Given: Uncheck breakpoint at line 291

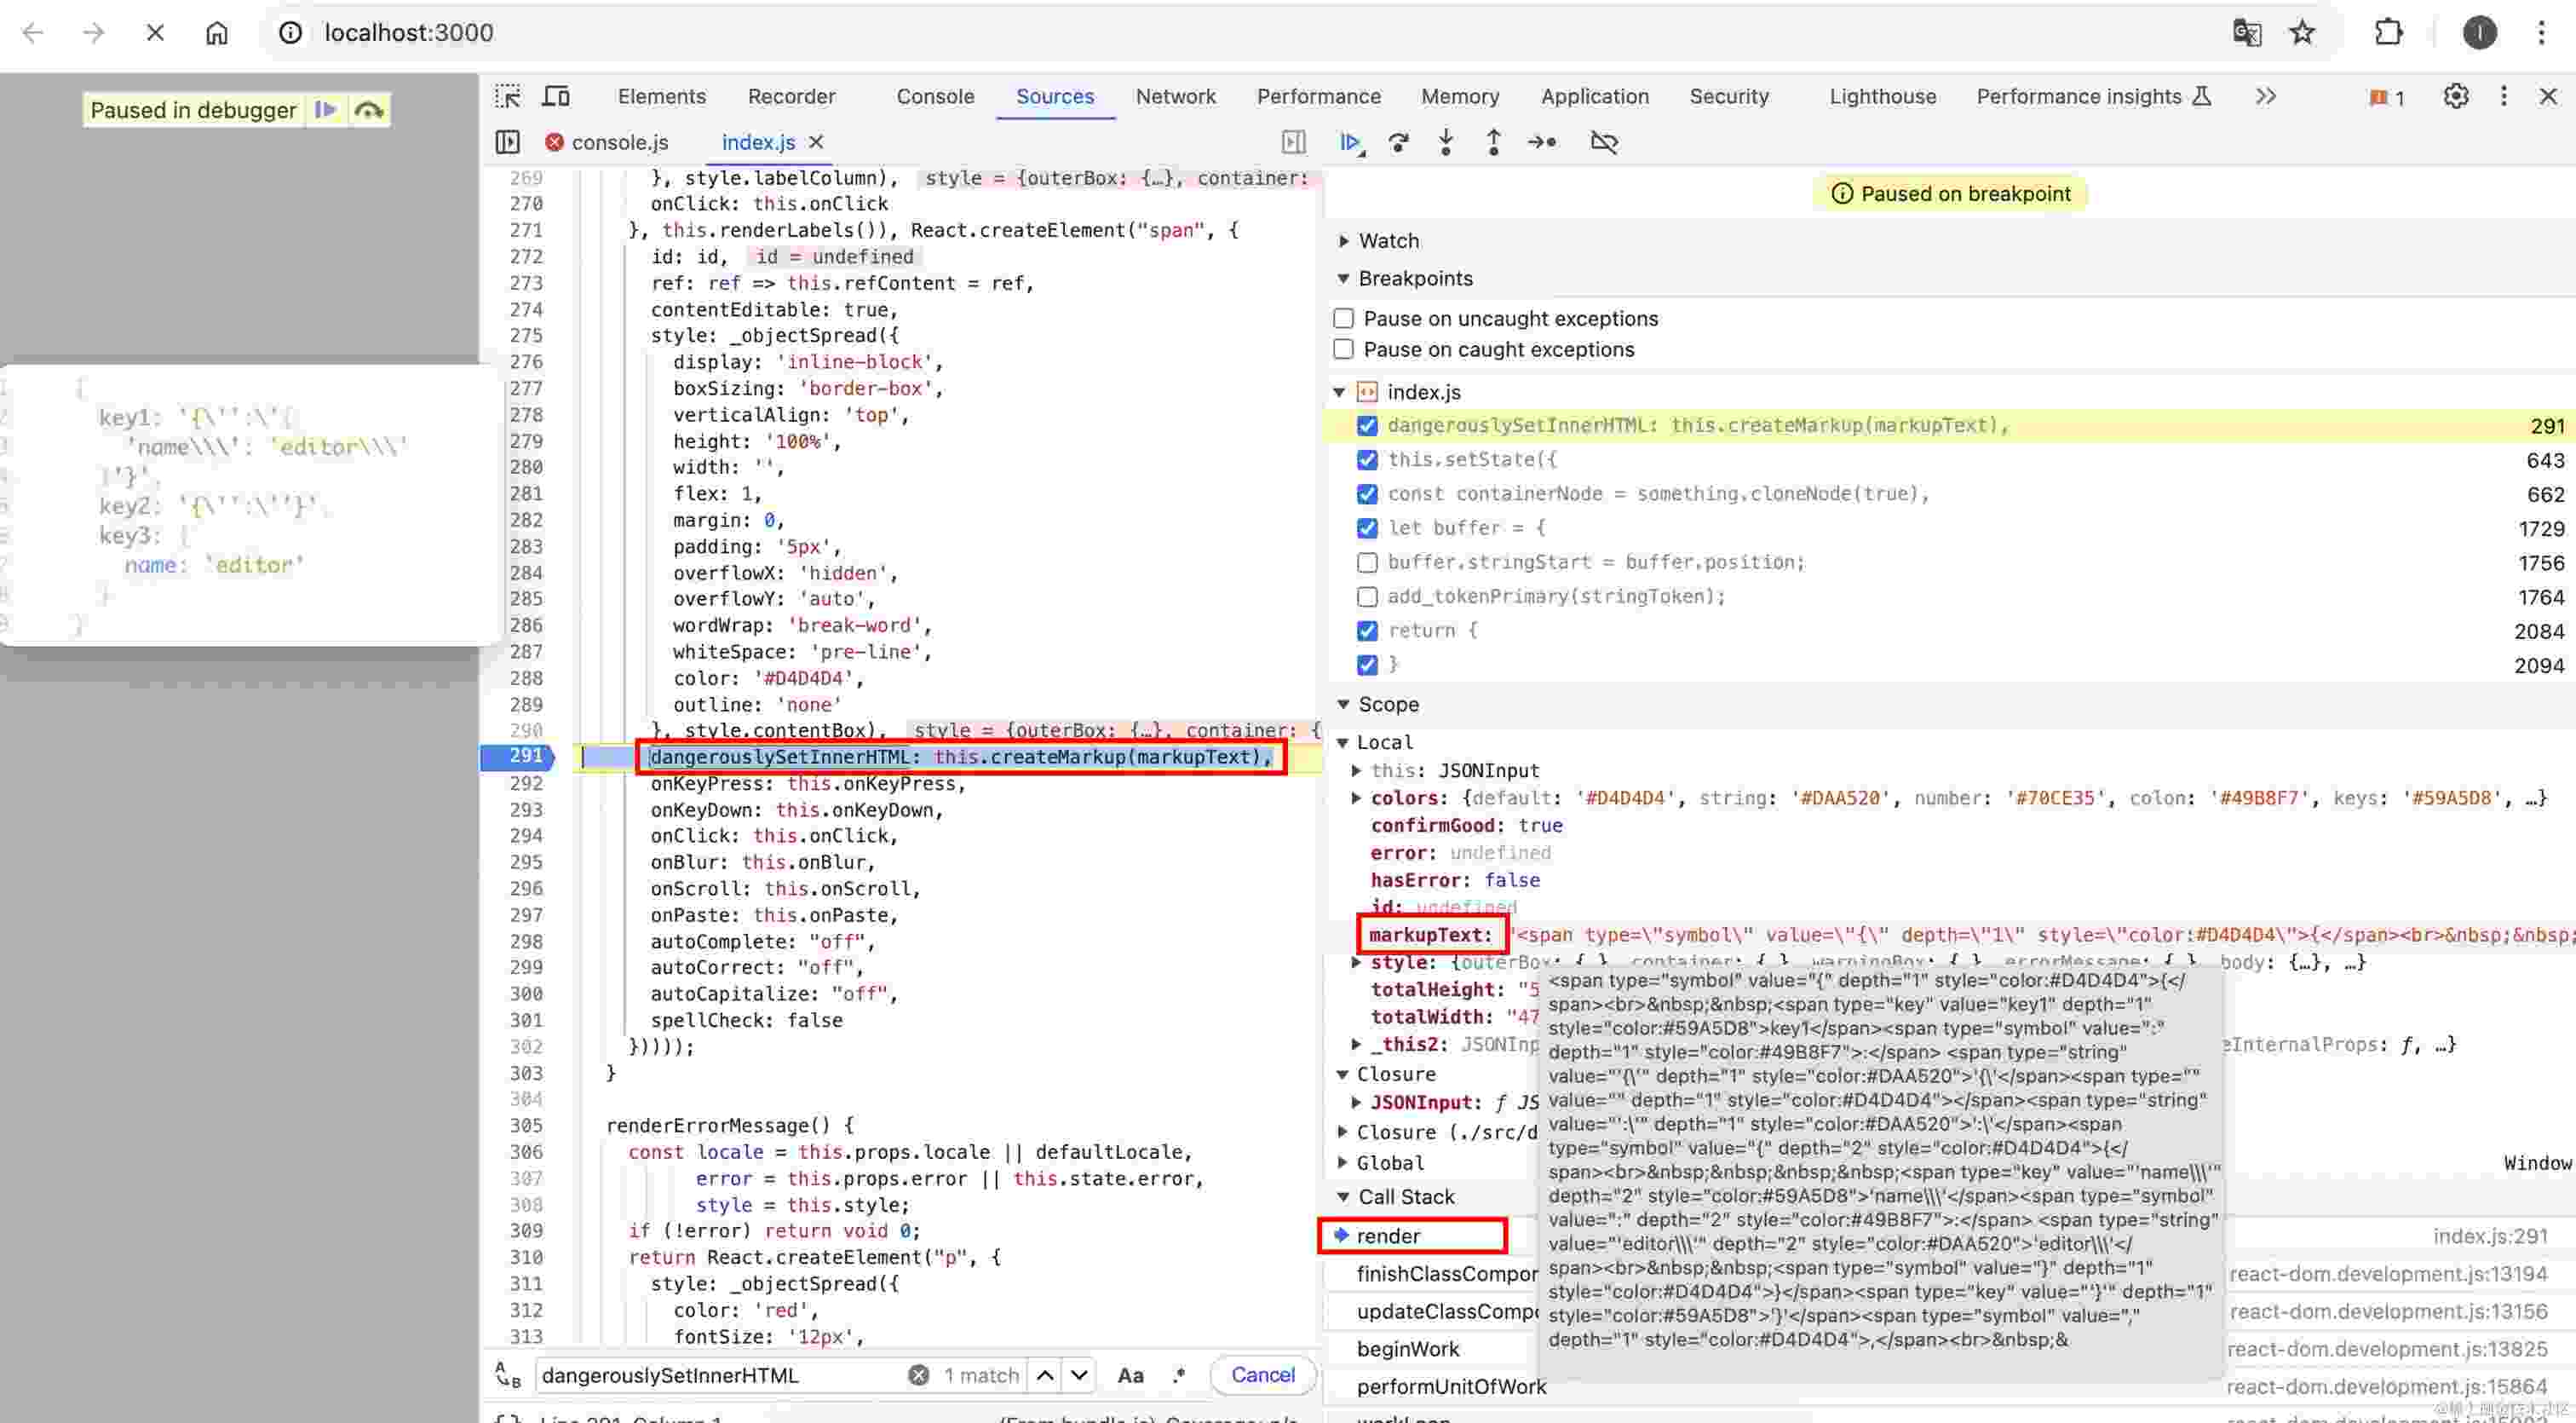Looking at the screenshot, I should pos(1367,425).
